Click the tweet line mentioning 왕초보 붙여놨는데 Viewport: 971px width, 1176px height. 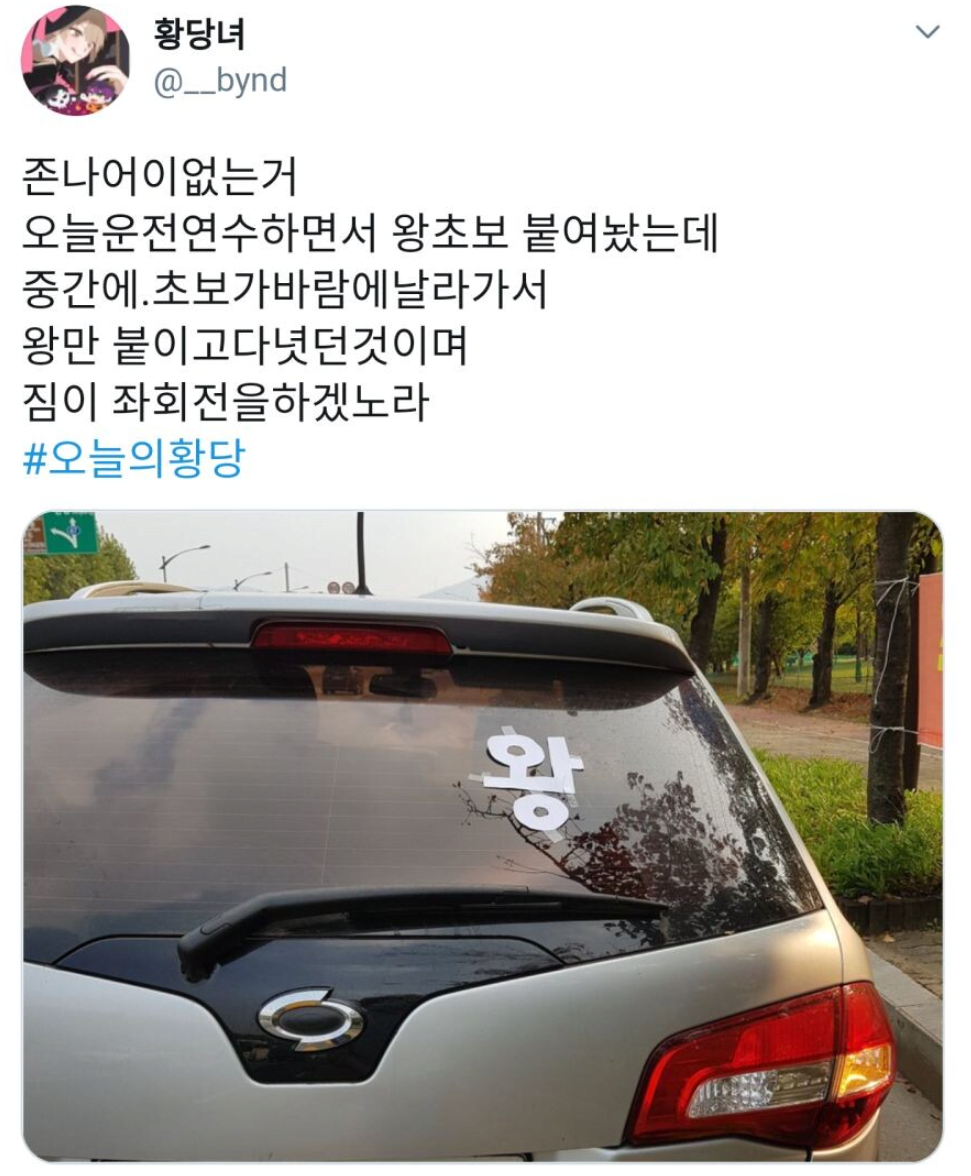tap(370, 233)
